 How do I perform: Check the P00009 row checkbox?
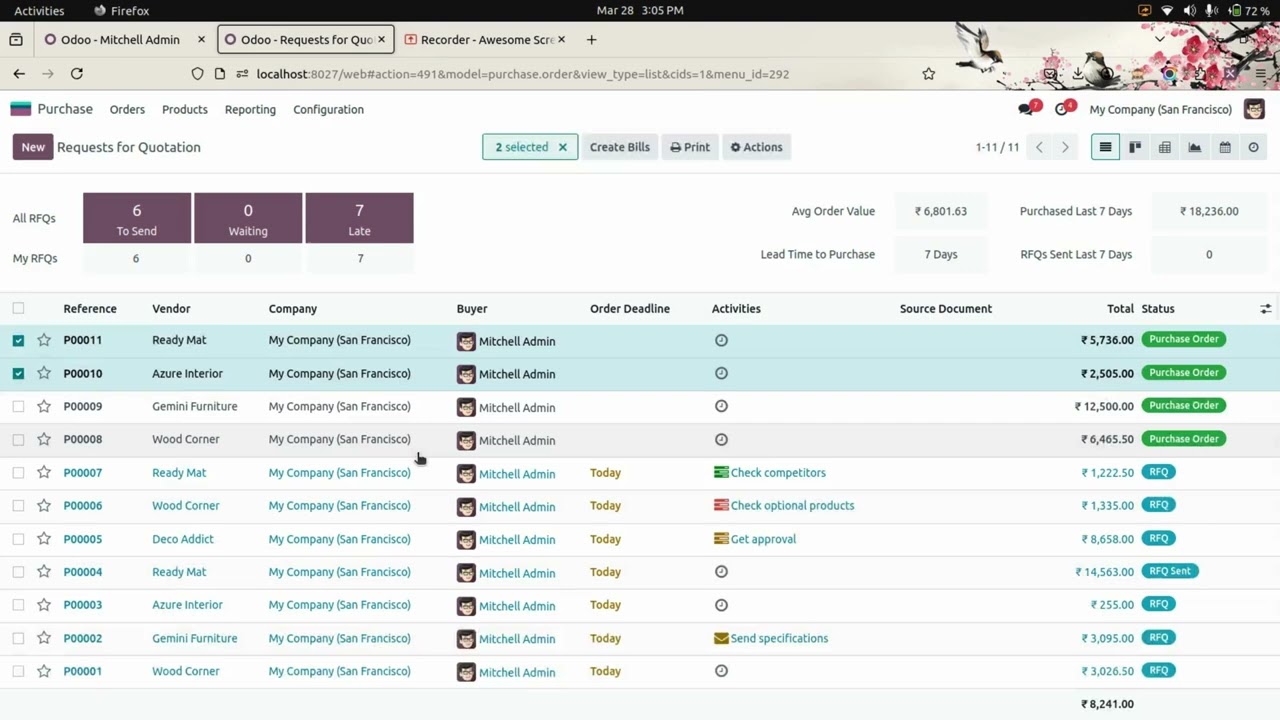[18, 406]
